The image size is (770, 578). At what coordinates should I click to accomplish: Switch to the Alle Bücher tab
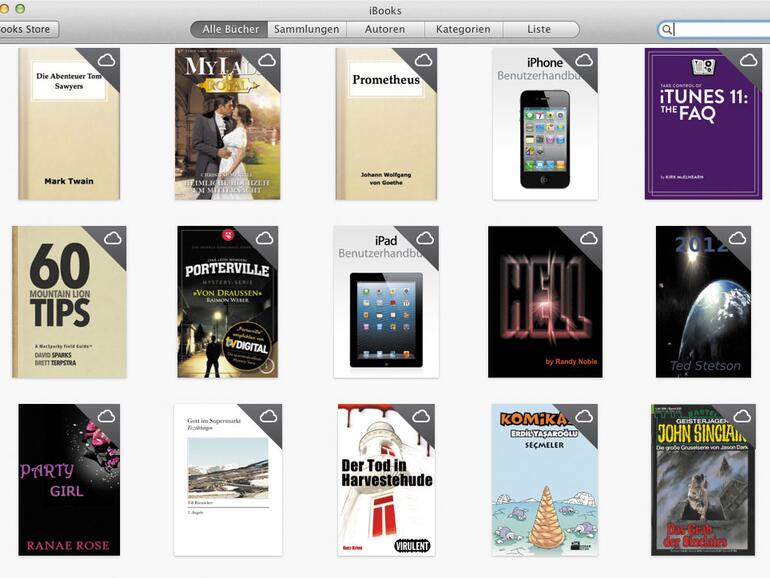pos(229,29)
